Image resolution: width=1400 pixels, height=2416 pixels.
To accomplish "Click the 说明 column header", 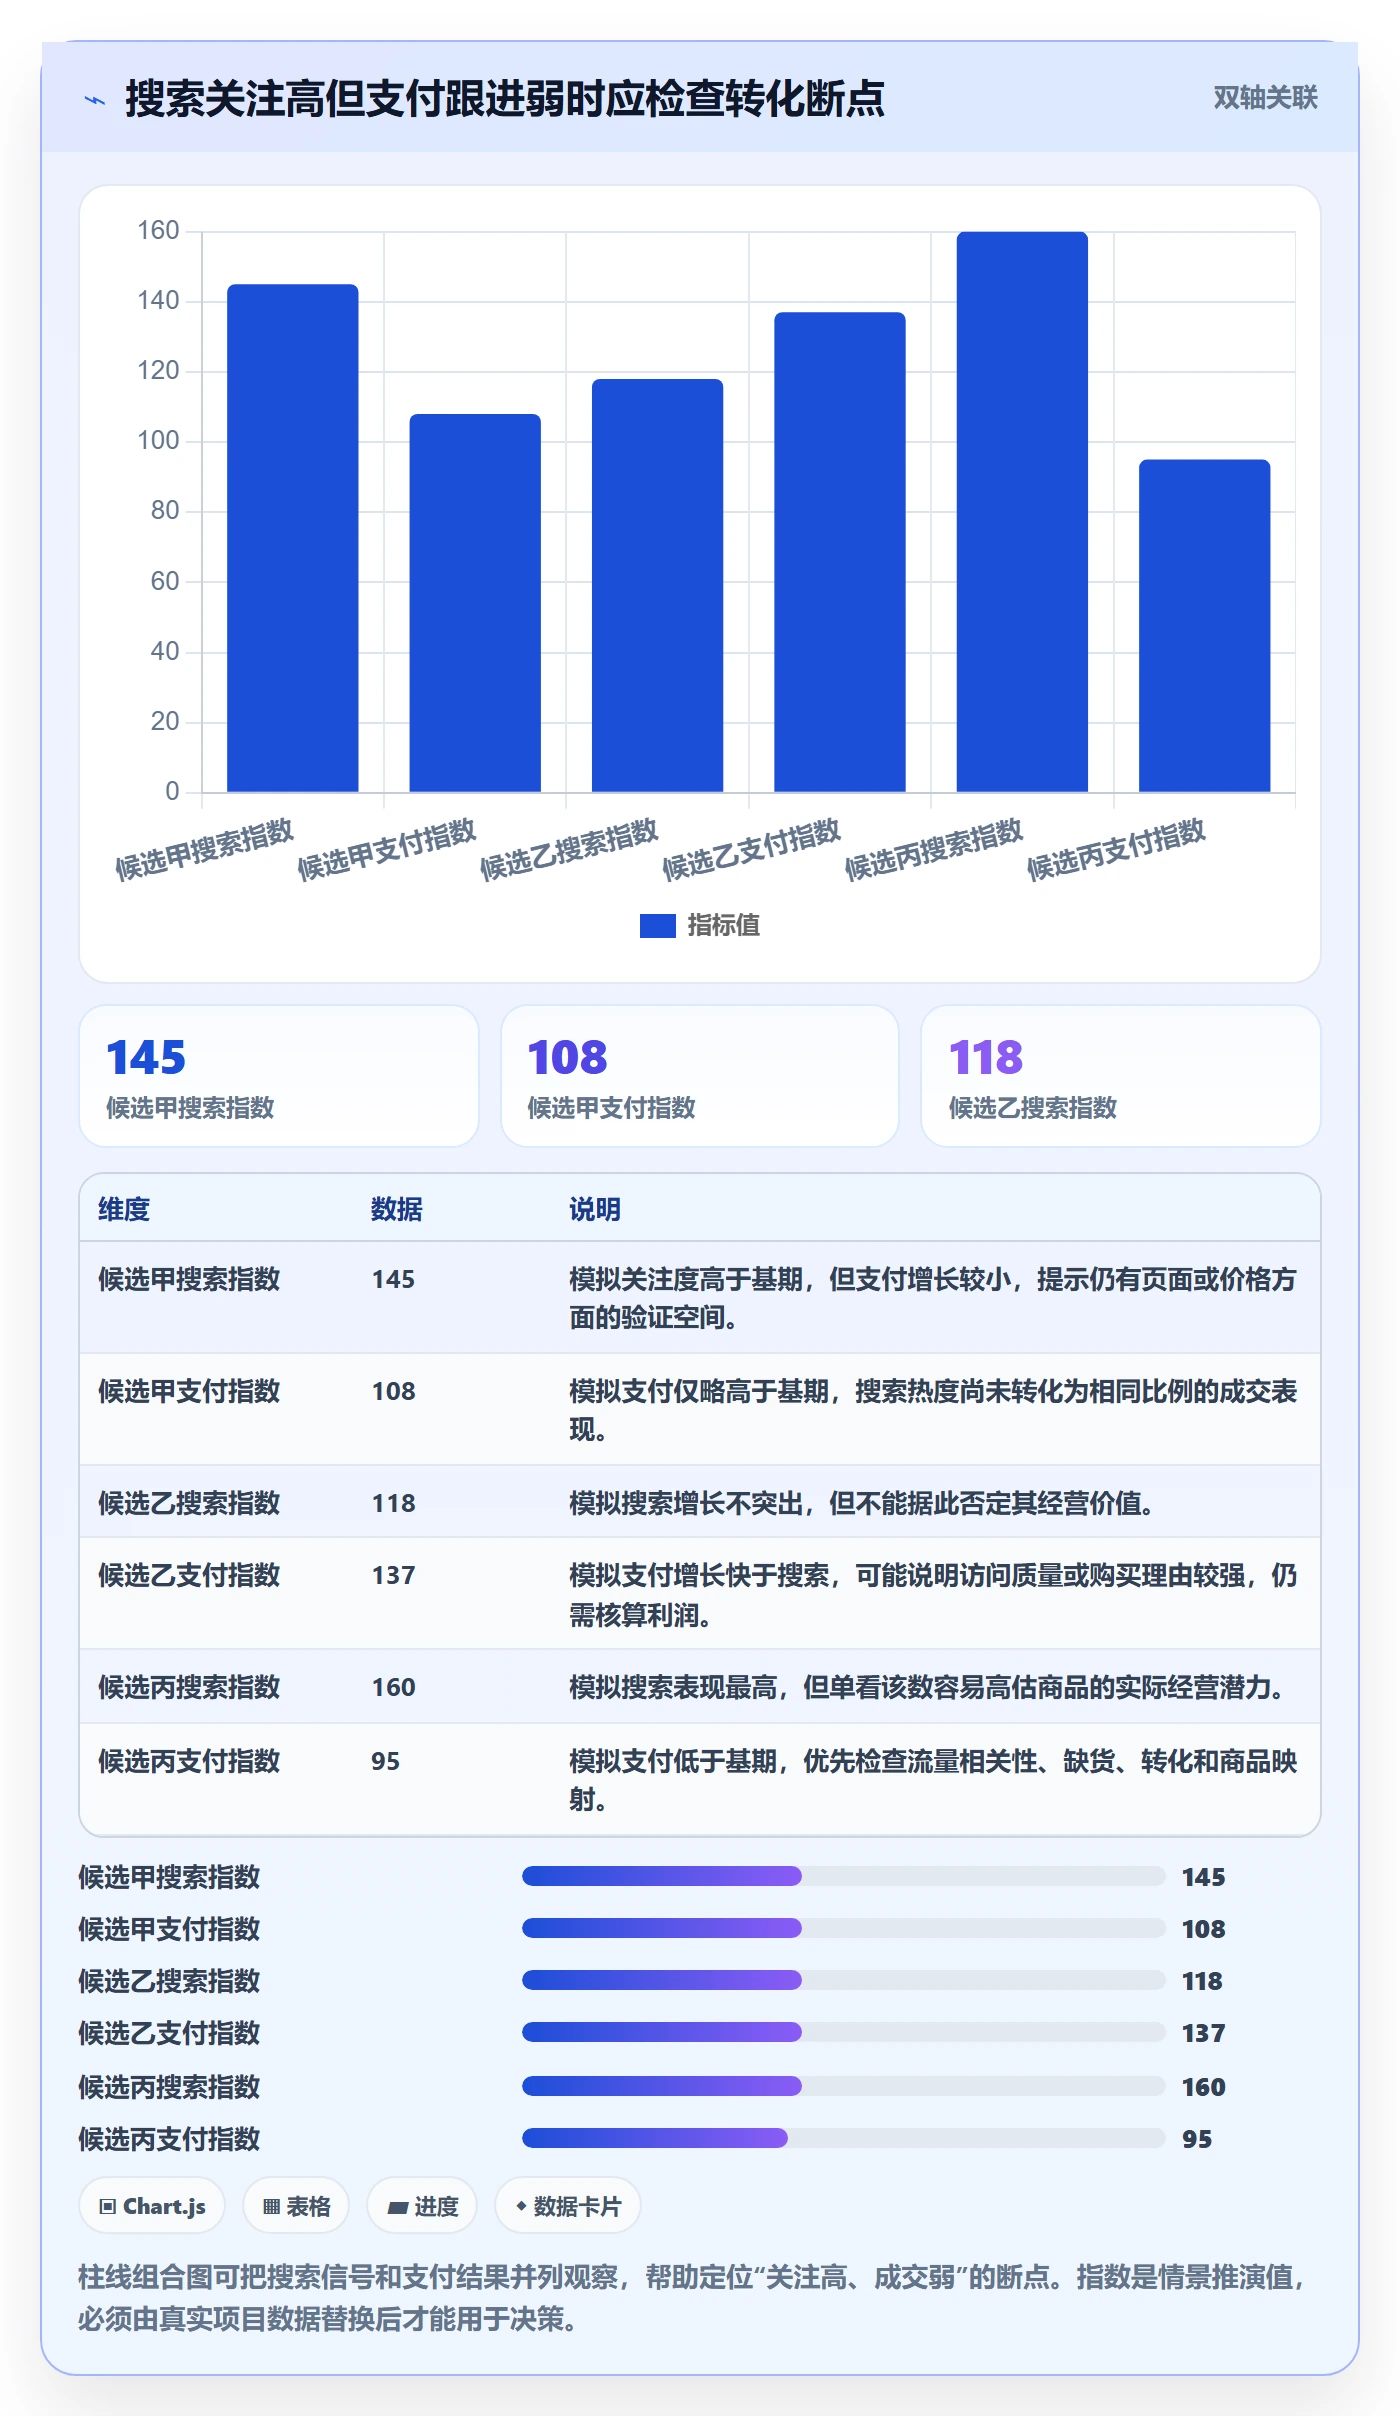I will click(x=595, y=1209).
